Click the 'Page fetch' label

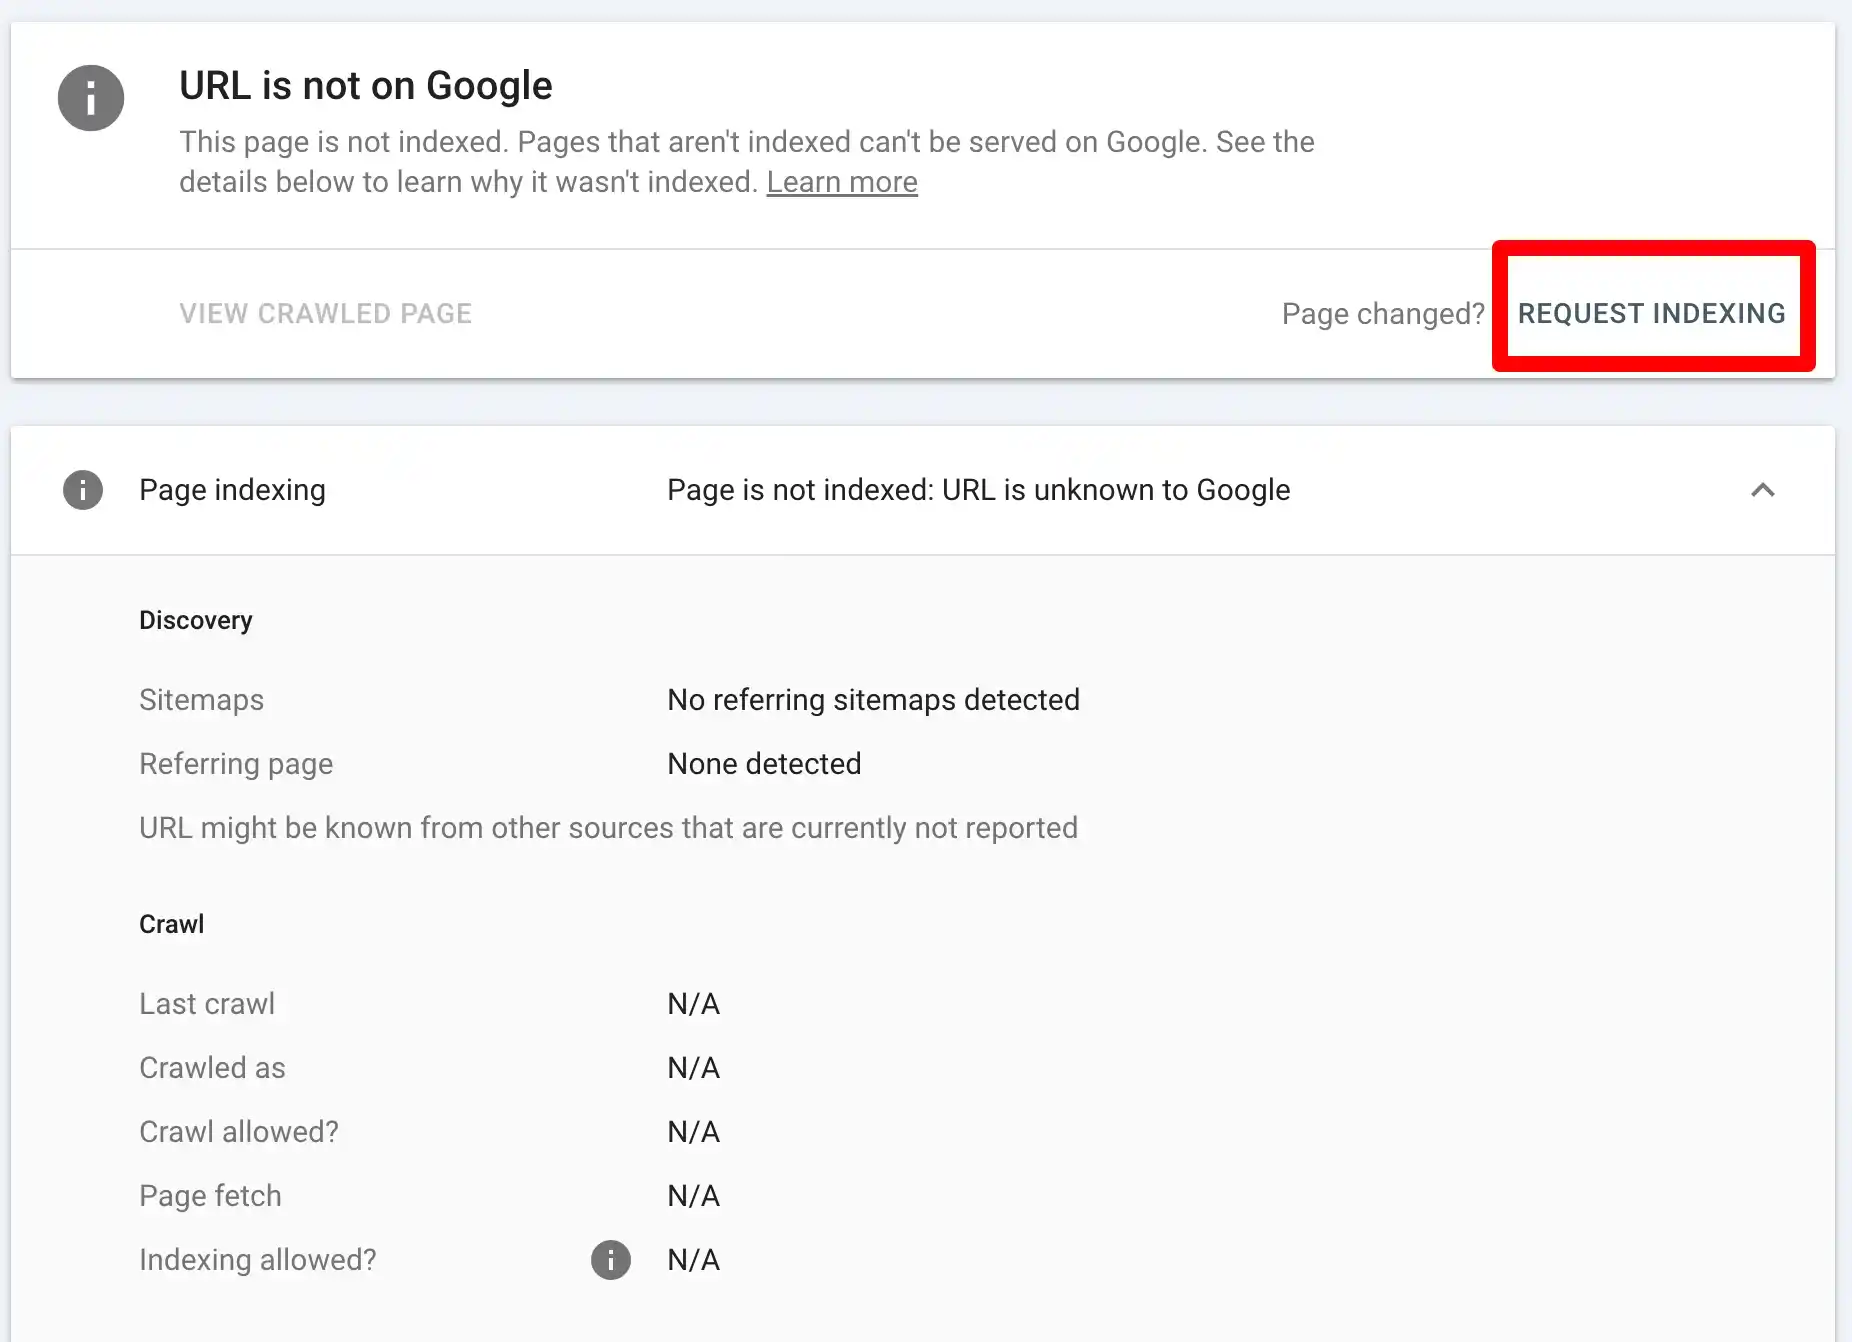(x=211, y=1196)
